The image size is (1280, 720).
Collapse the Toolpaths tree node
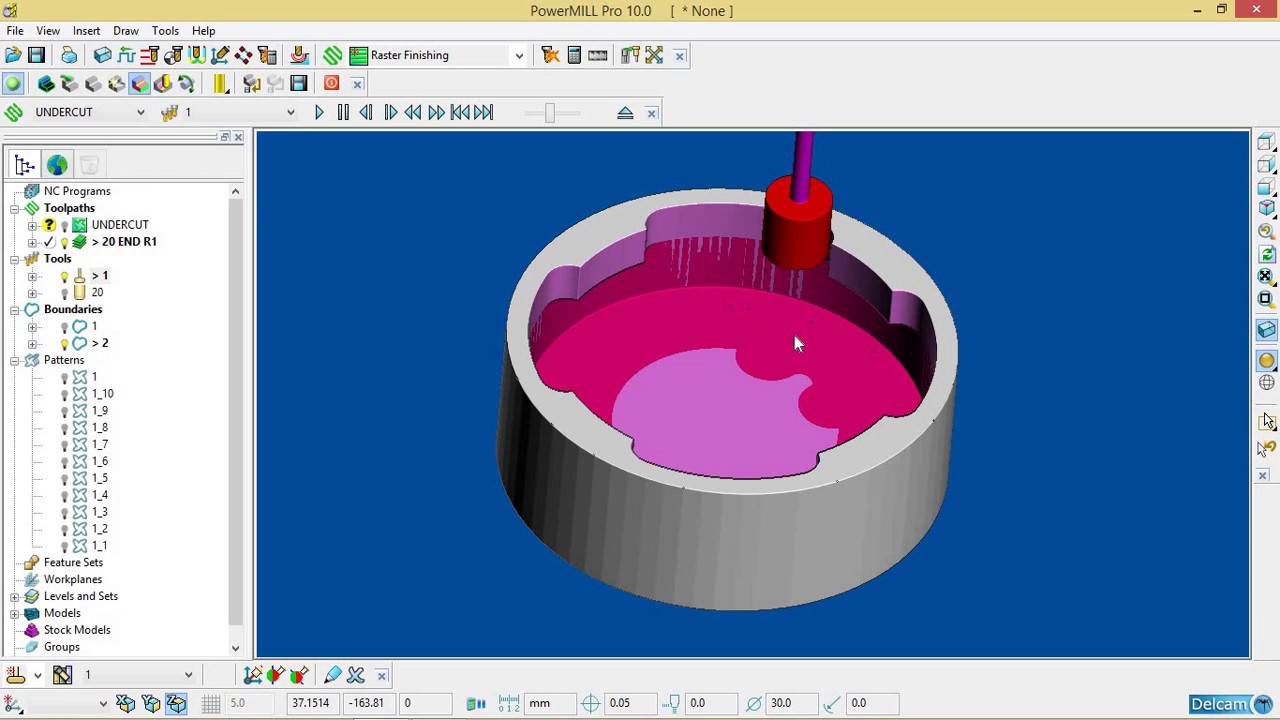[15, 208]
